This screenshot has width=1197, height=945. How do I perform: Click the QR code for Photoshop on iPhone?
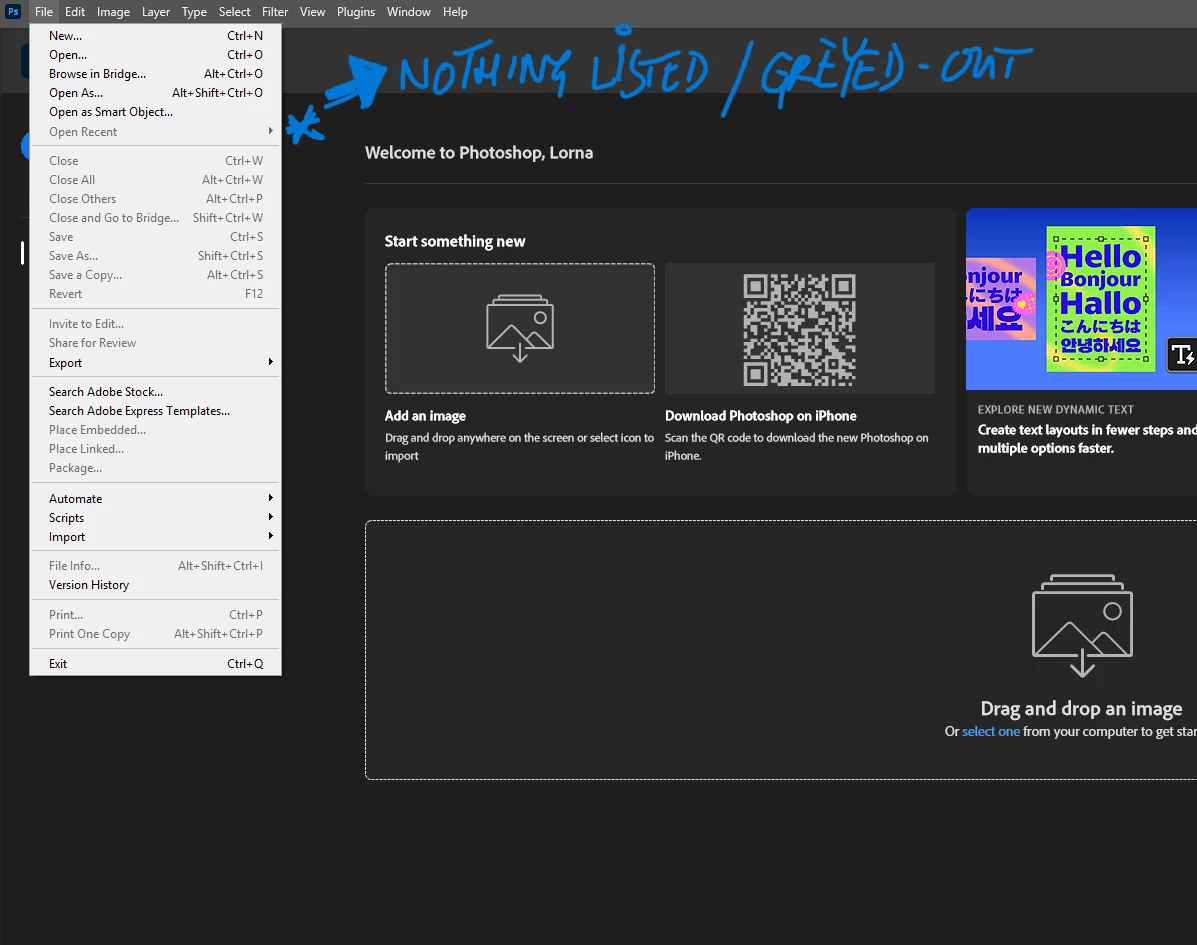(x=799, y=330)
